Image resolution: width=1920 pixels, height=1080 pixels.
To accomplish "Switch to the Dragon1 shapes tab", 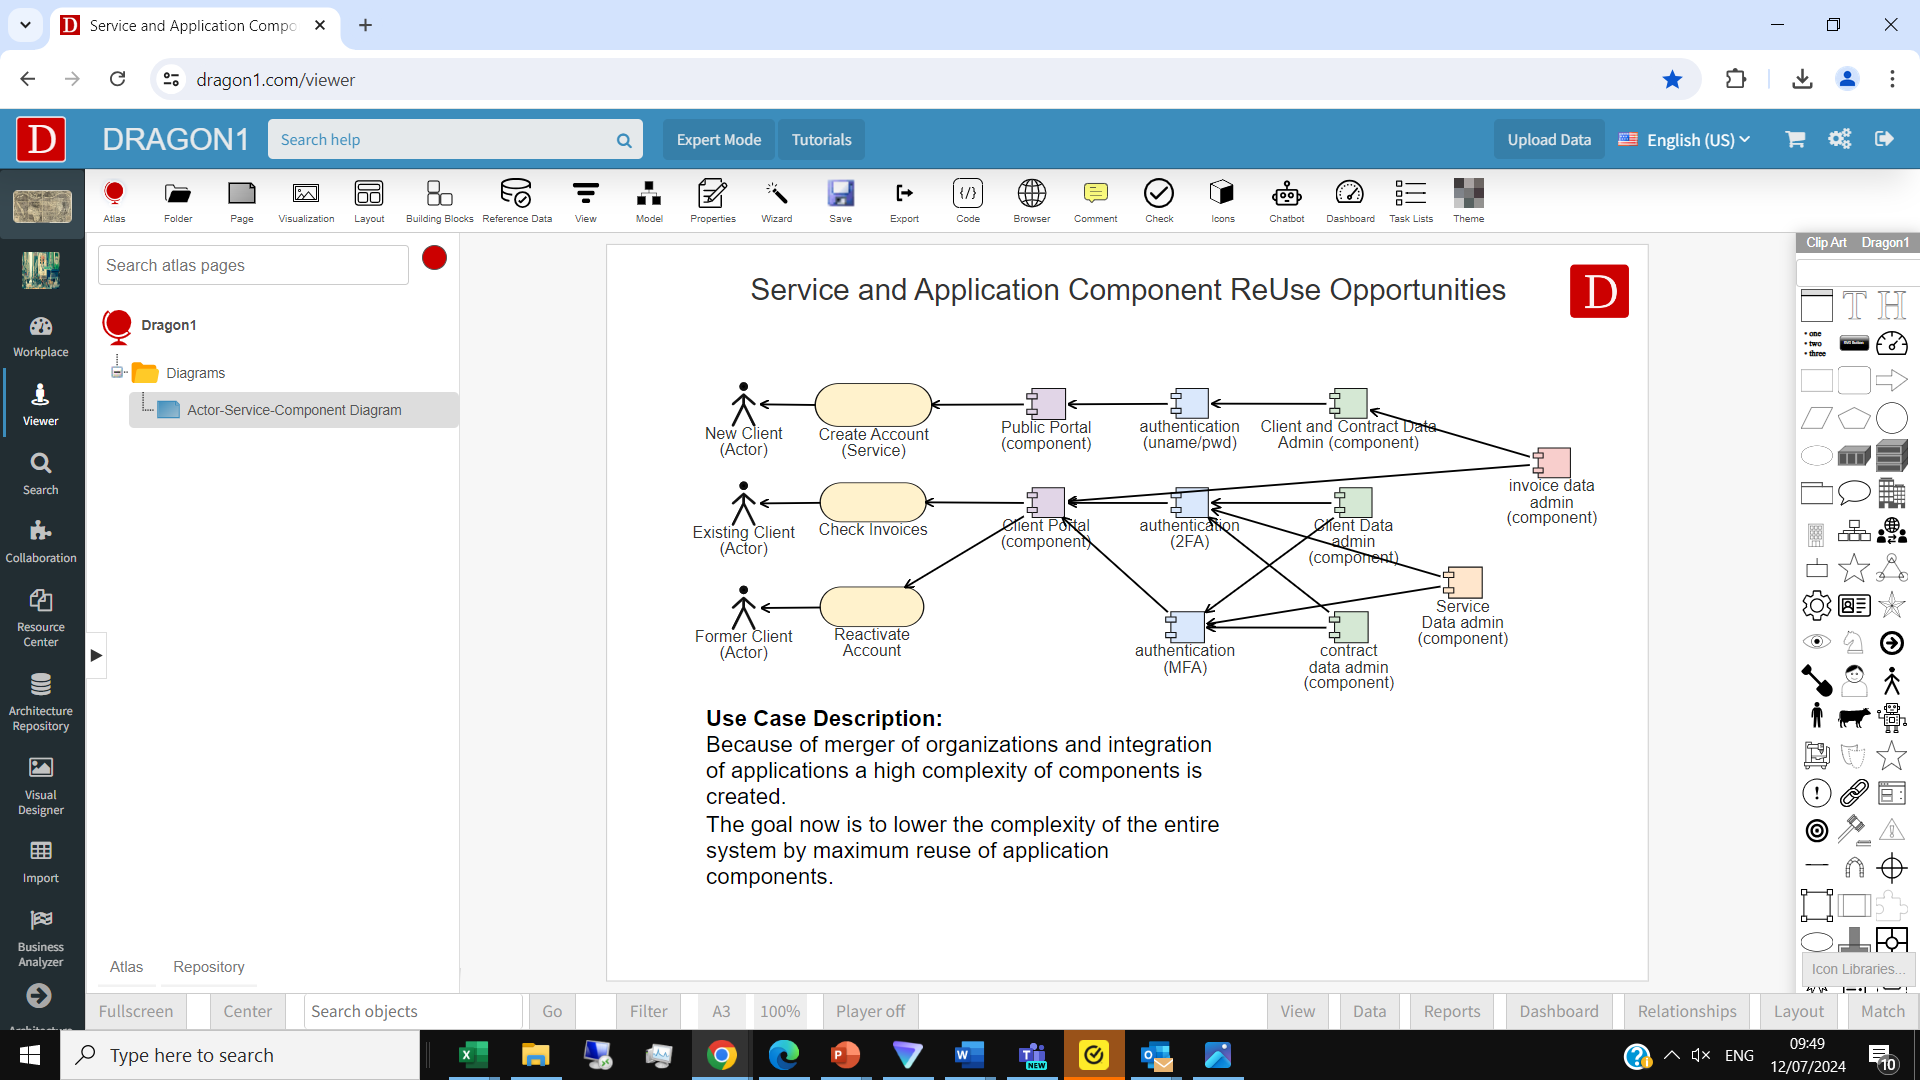I will pos(1885,243).
